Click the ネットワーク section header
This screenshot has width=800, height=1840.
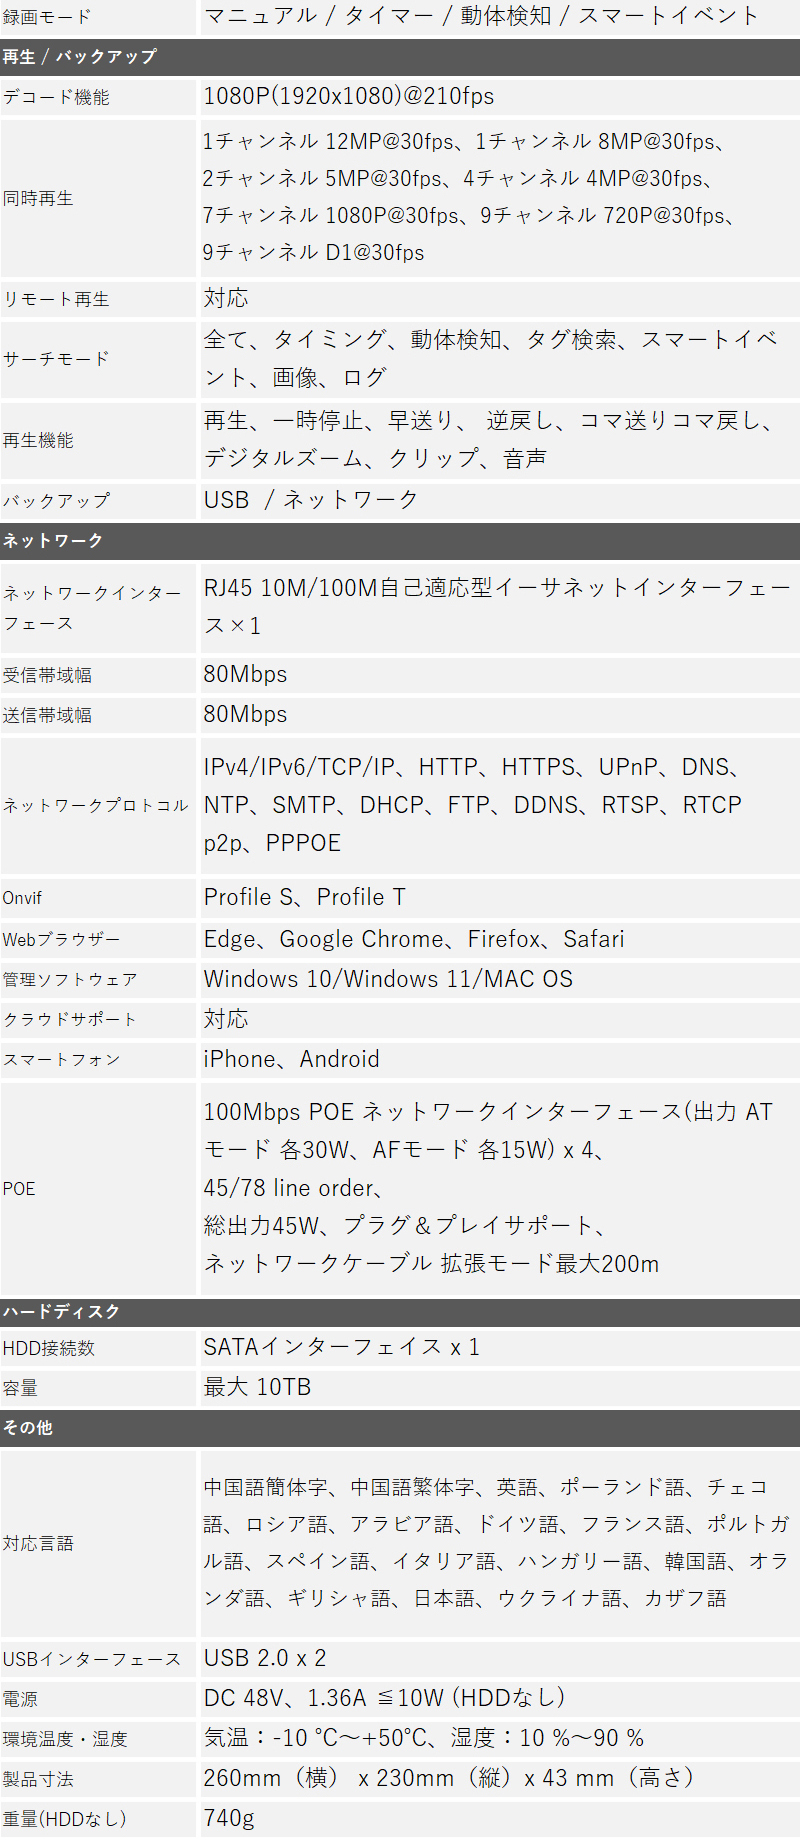pos(53,541)
